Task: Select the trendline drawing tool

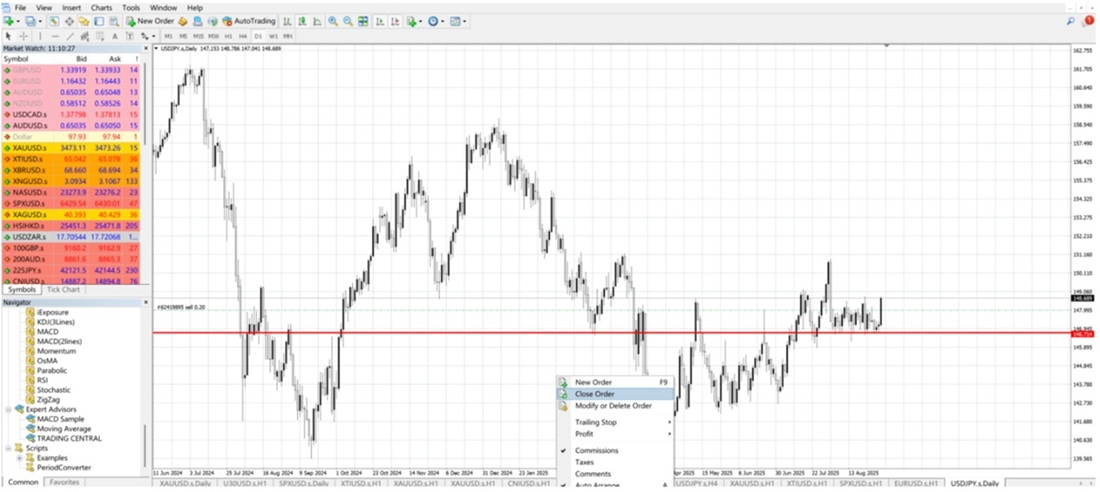Action: click(71, 36)
